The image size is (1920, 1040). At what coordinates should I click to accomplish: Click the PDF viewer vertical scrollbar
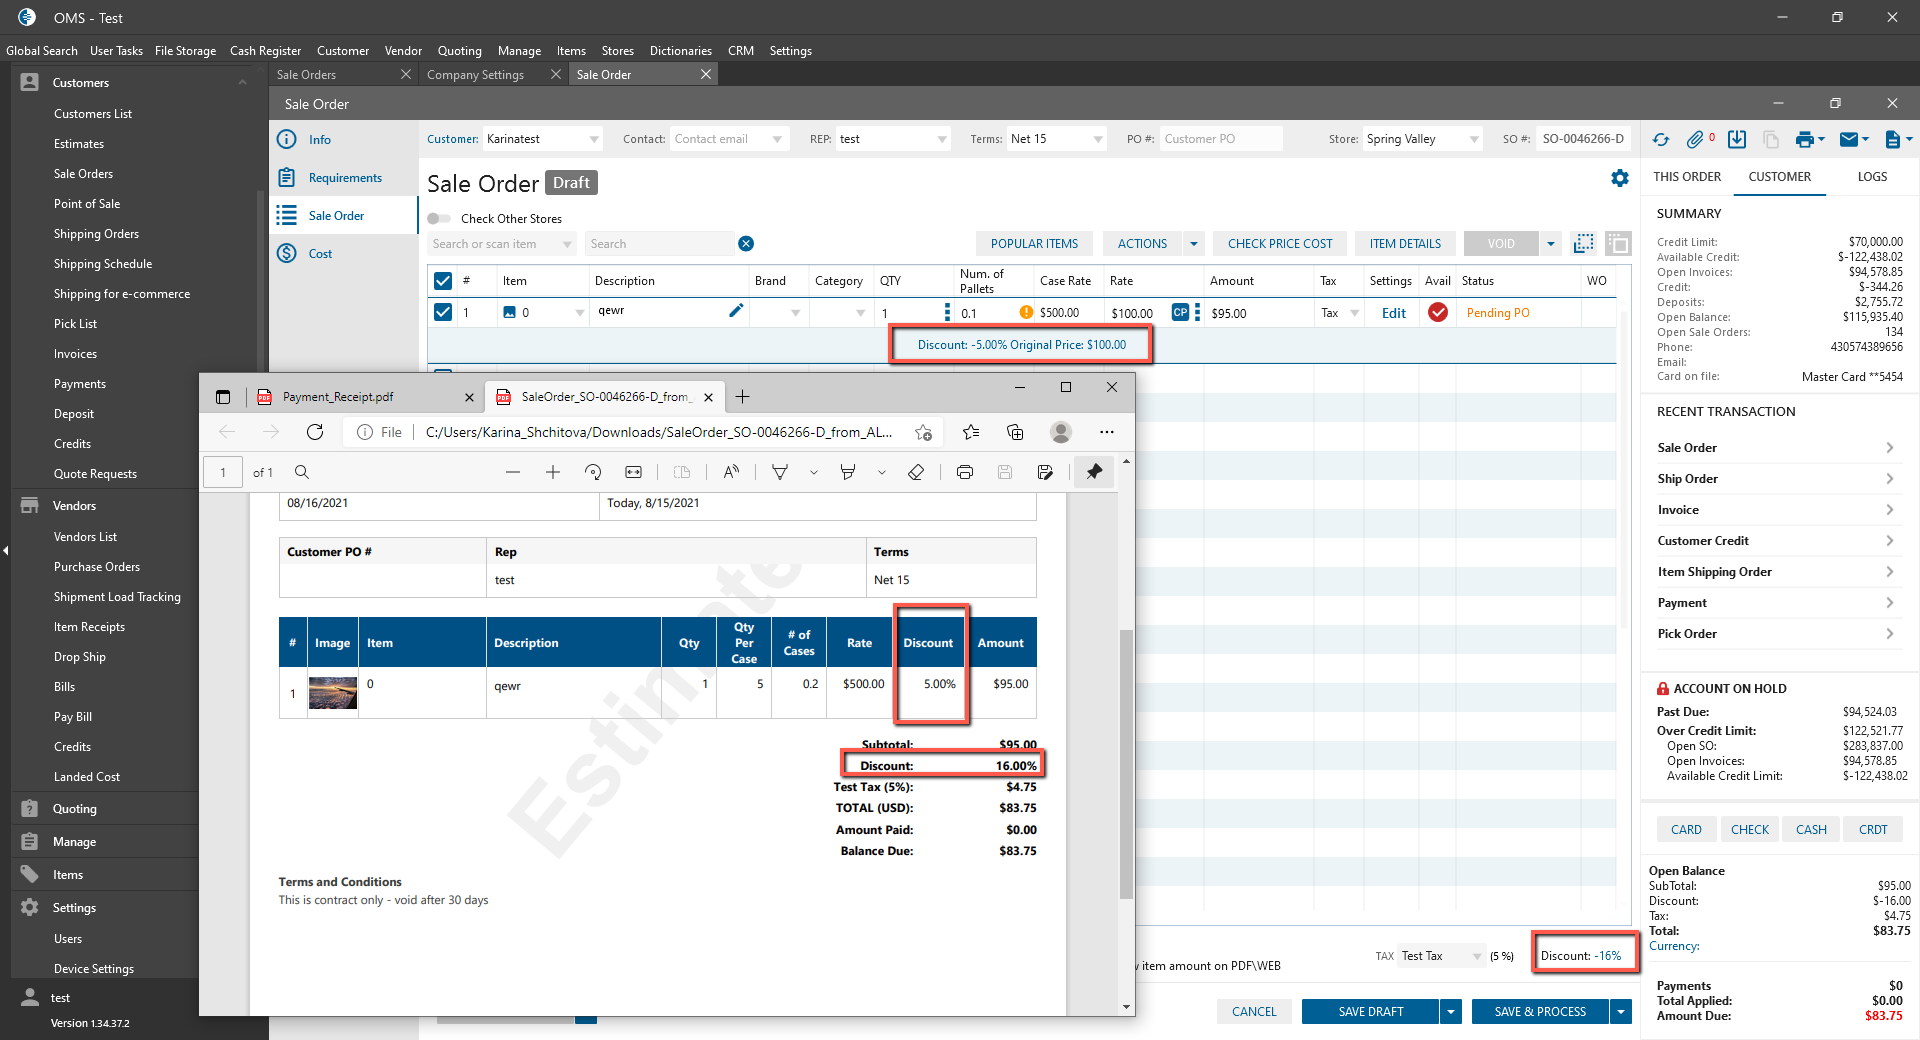point(1126,760)
